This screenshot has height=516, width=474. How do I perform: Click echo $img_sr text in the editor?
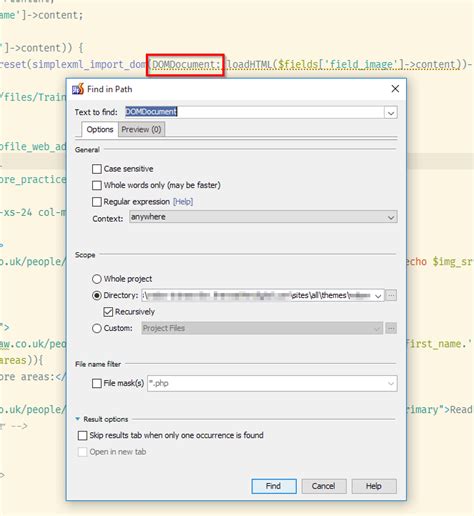[x=440, y=262]
